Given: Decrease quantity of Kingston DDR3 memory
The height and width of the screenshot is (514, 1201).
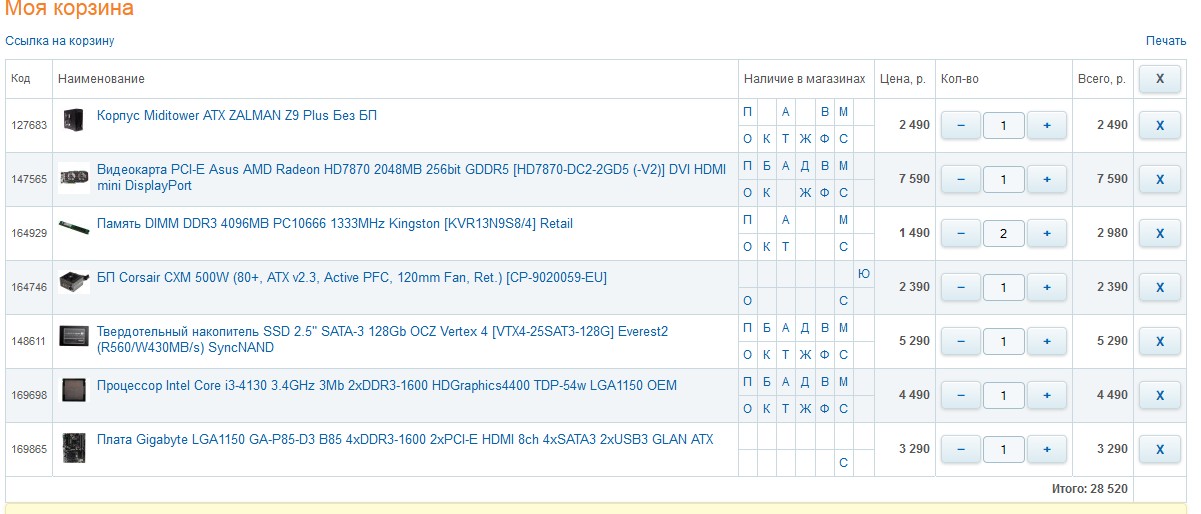Looking at the screenshot, I should click(x=961, y=234).
